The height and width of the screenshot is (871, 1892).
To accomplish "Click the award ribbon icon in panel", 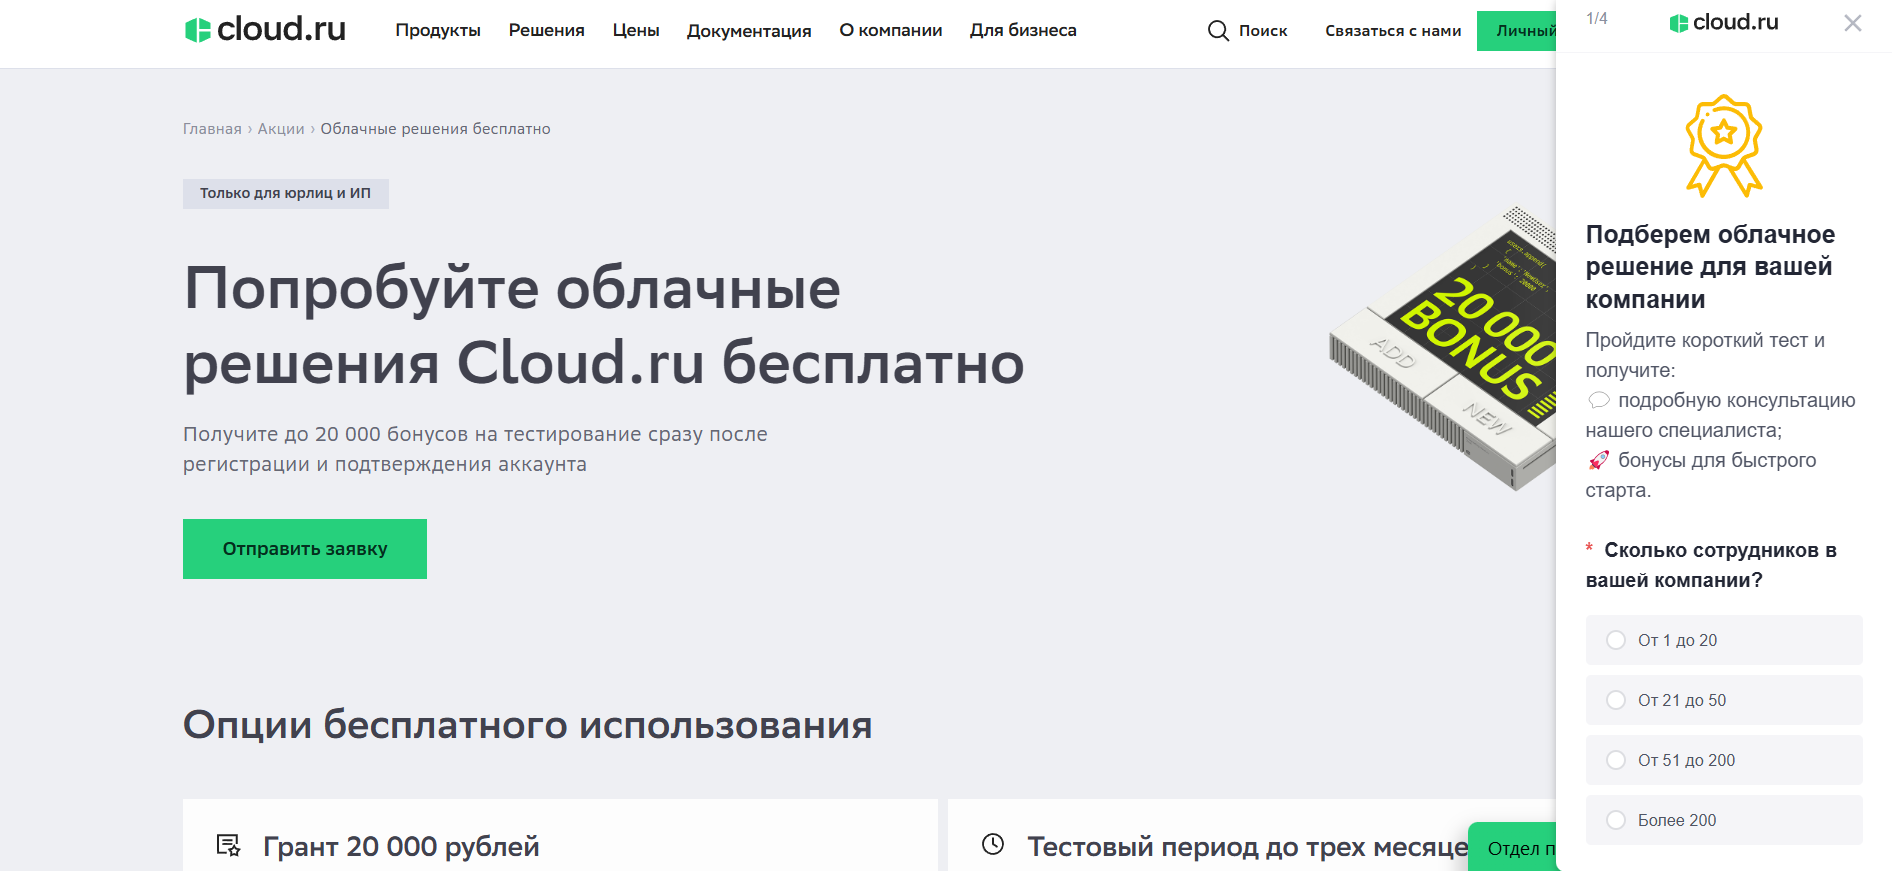I will [1723, 145].
